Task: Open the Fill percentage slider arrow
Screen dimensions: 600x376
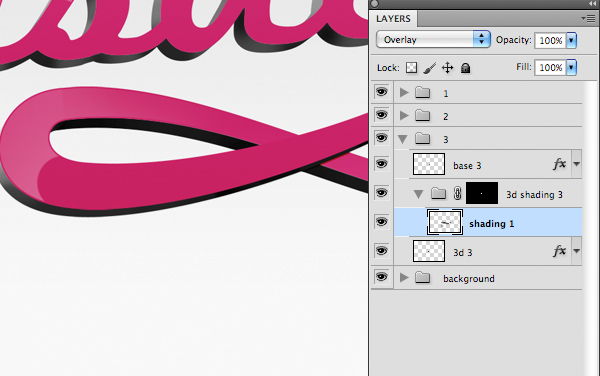Action: 571,67
